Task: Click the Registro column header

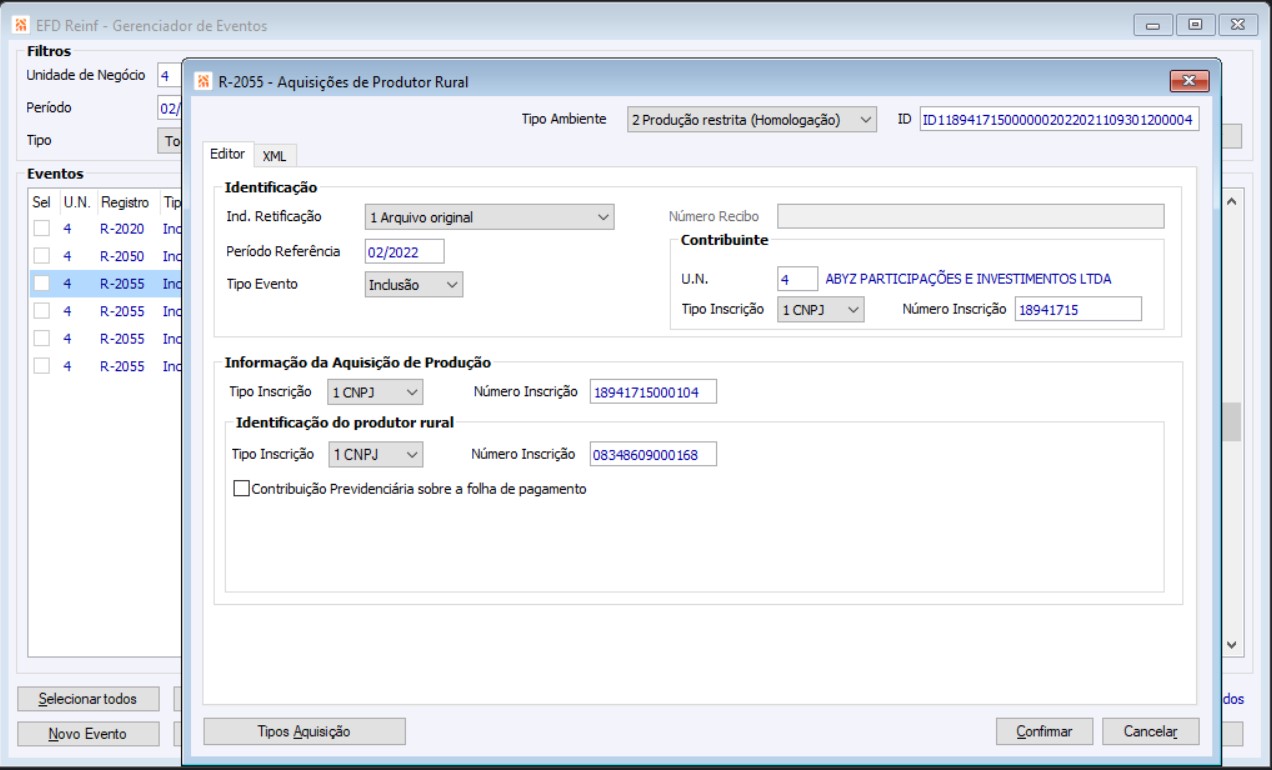Action: (x=124, y=202)
